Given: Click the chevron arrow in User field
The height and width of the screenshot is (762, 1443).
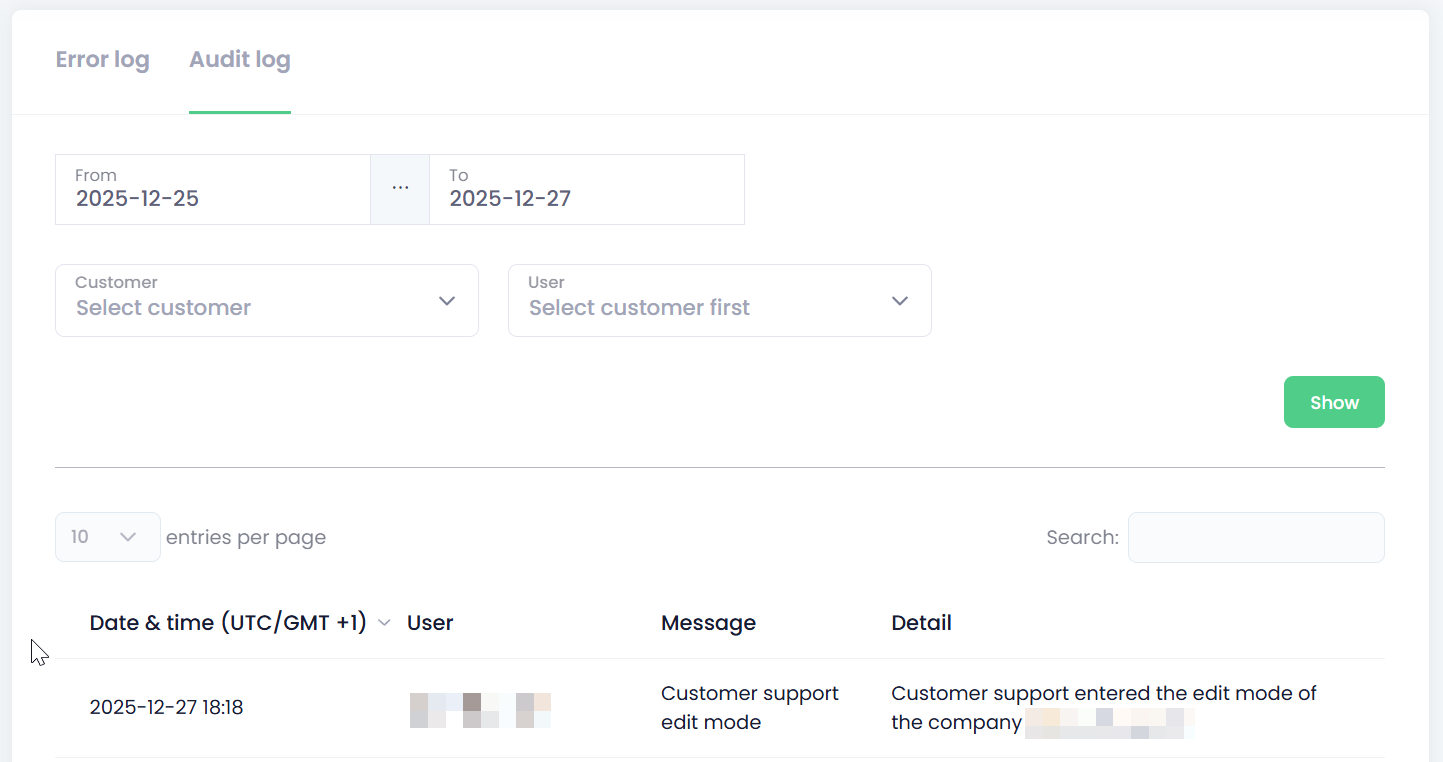Looking at the screenshot, I should click(x=900, y=301).
